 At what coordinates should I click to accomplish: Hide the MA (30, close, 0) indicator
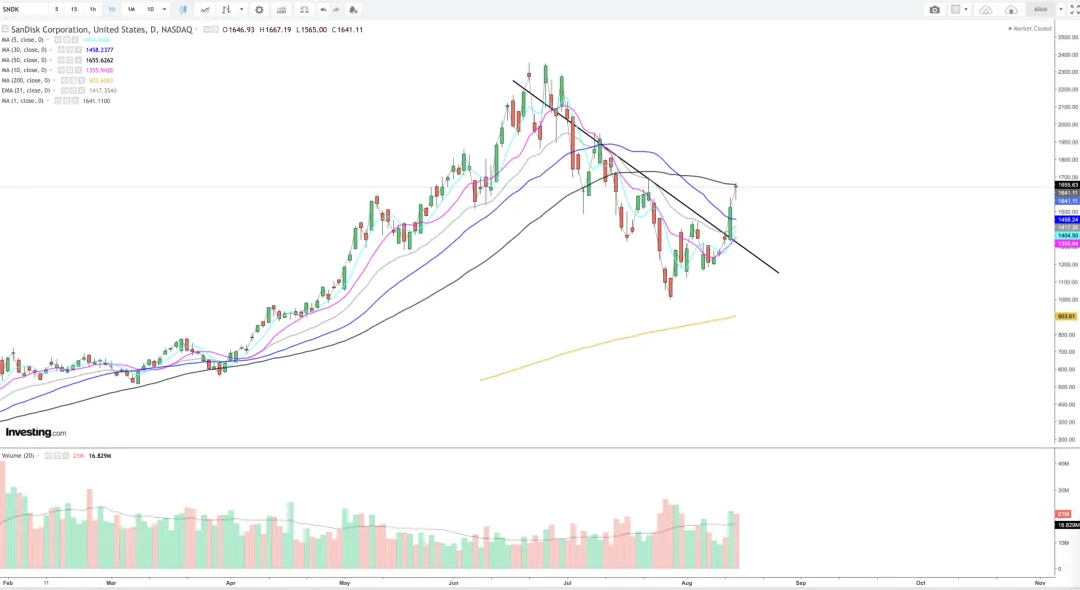pos(61,50)
